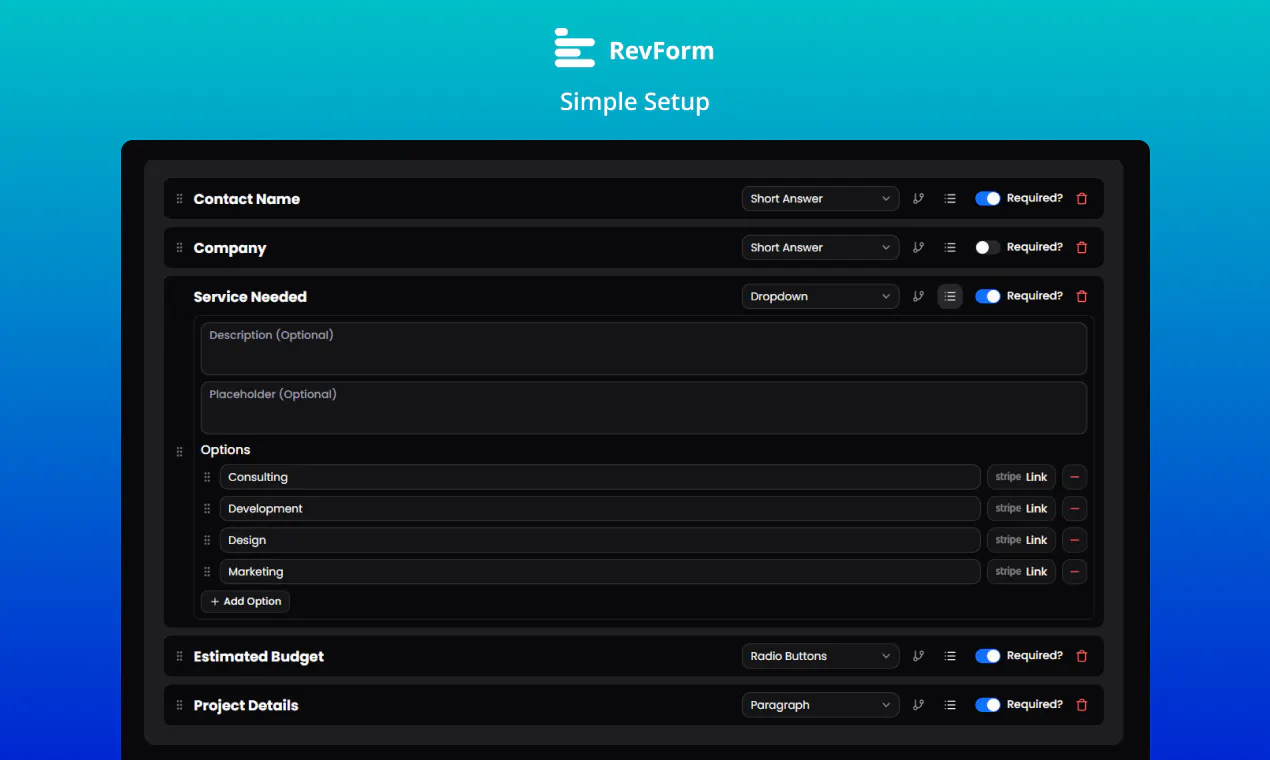Delete the Estimated Budget field
1270x760 pixels.
point(1081,657)
